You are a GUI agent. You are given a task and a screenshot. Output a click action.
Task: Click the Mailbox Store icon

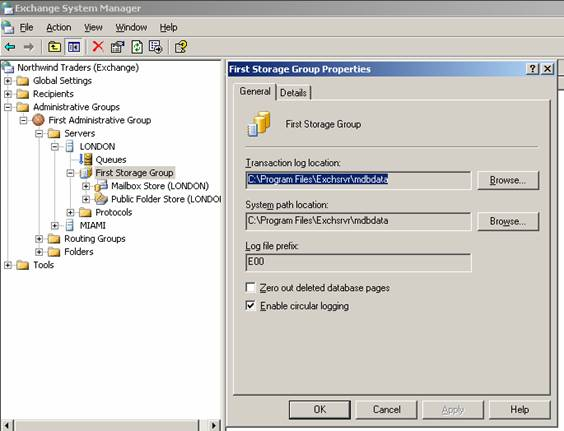(x=101, y=186)
